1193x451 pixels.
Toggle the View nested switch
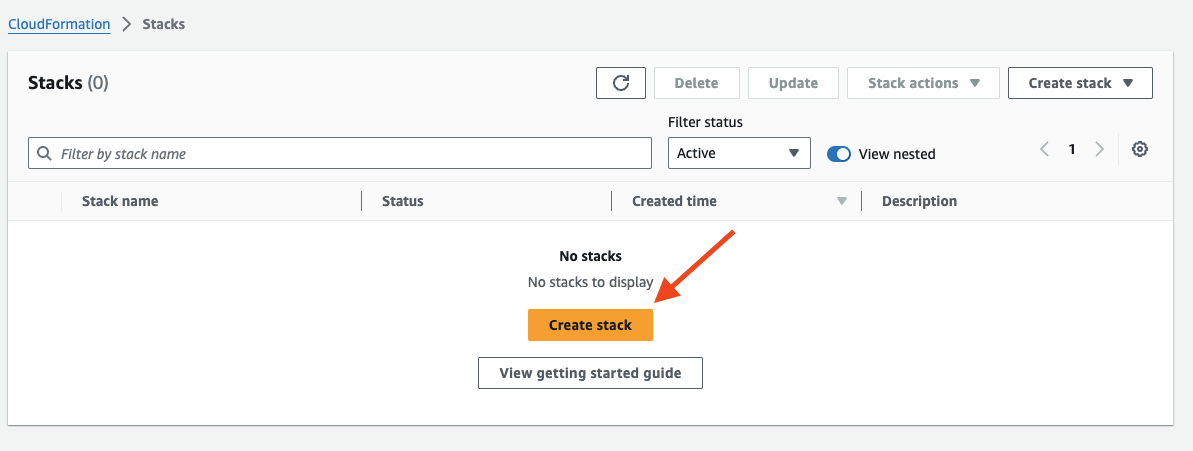839,154
